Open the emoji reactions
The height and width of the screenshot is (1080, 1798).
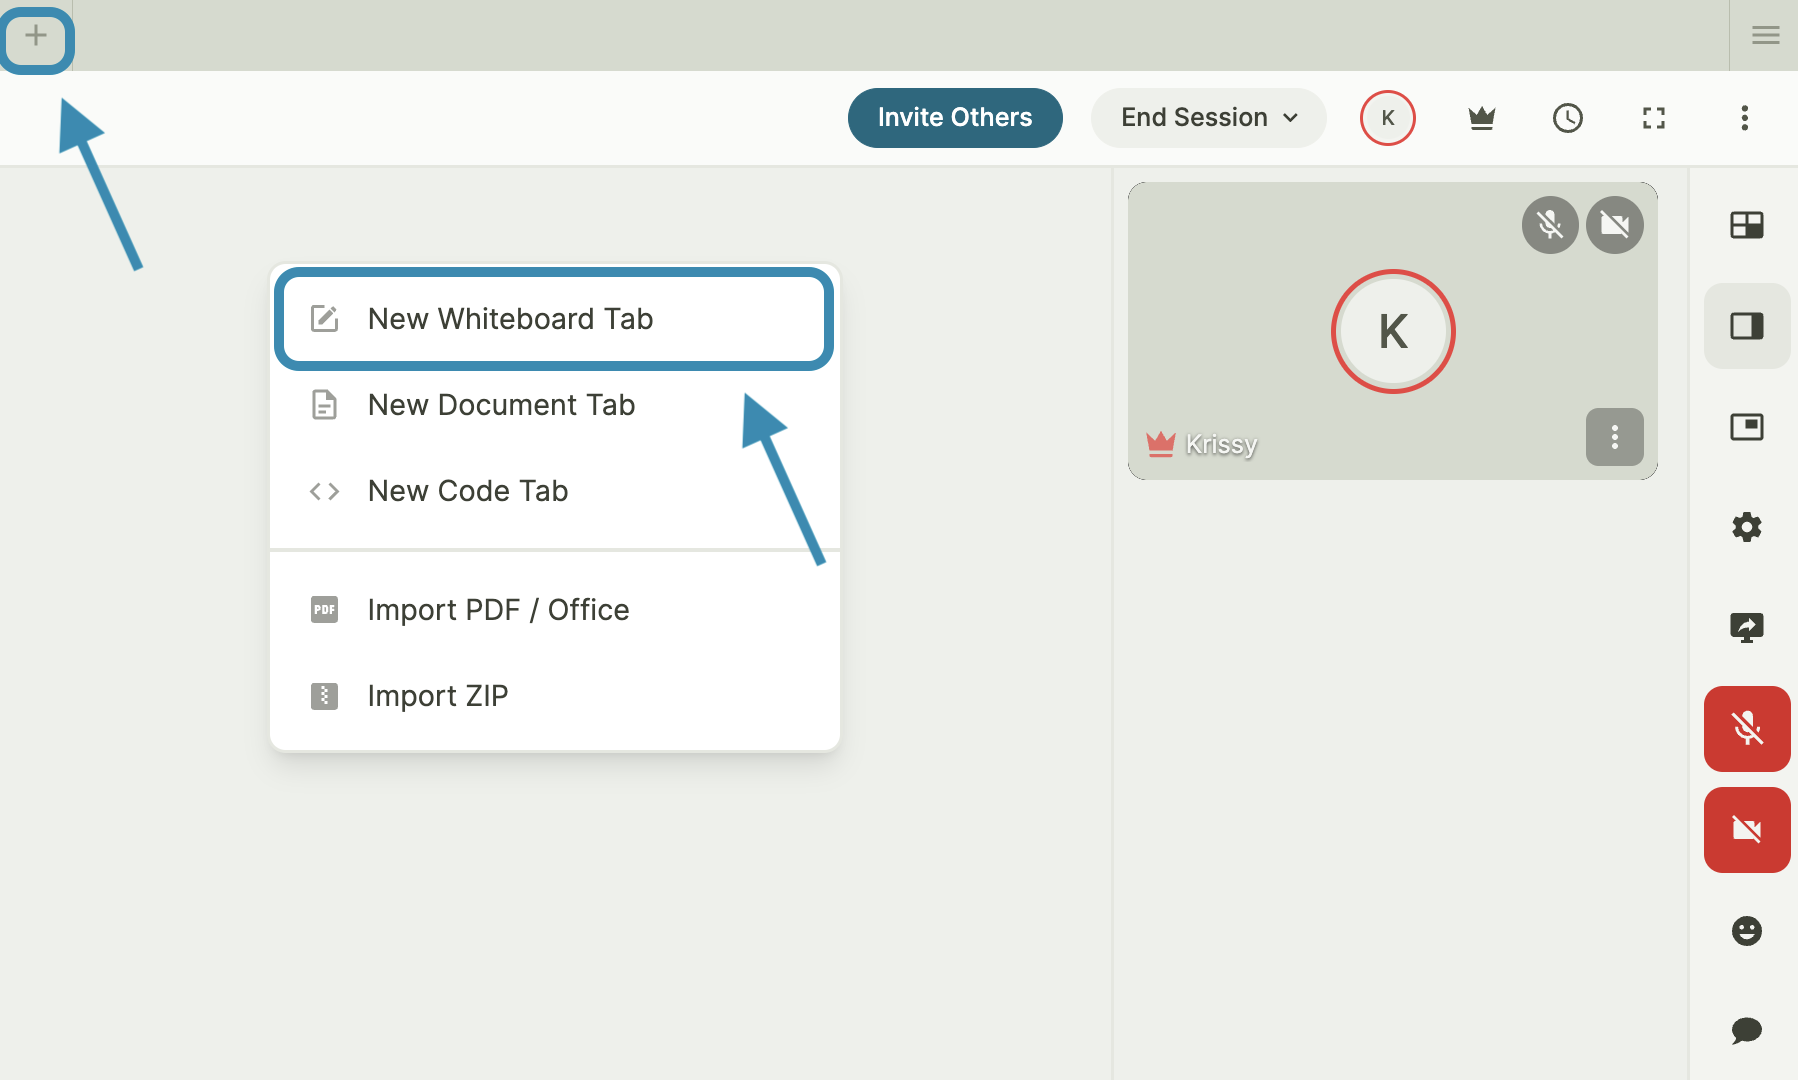[x=1746, y=931]
